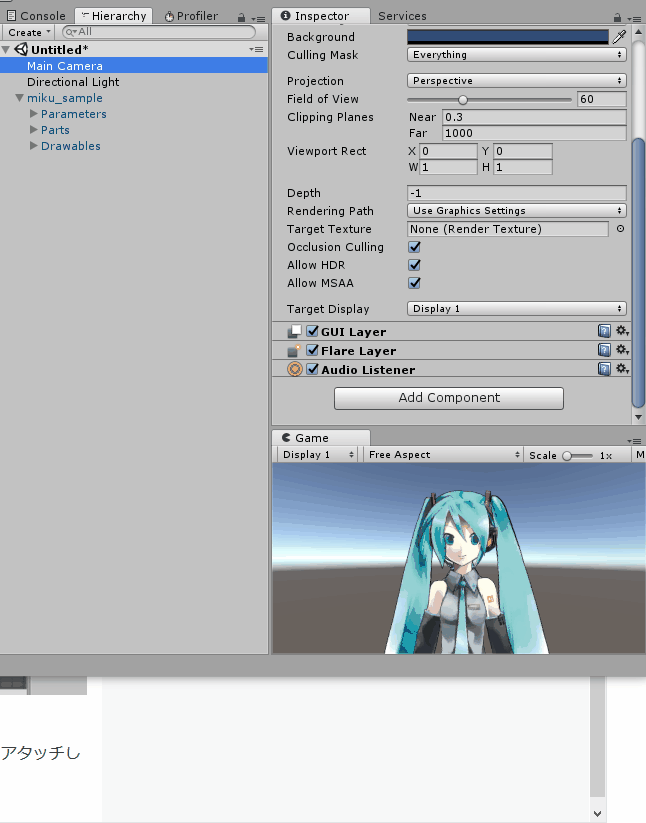The width and height of the screenshot is (646, 823).
Task: Switch to the Profiler tab
Action: [x=192, y=16]
